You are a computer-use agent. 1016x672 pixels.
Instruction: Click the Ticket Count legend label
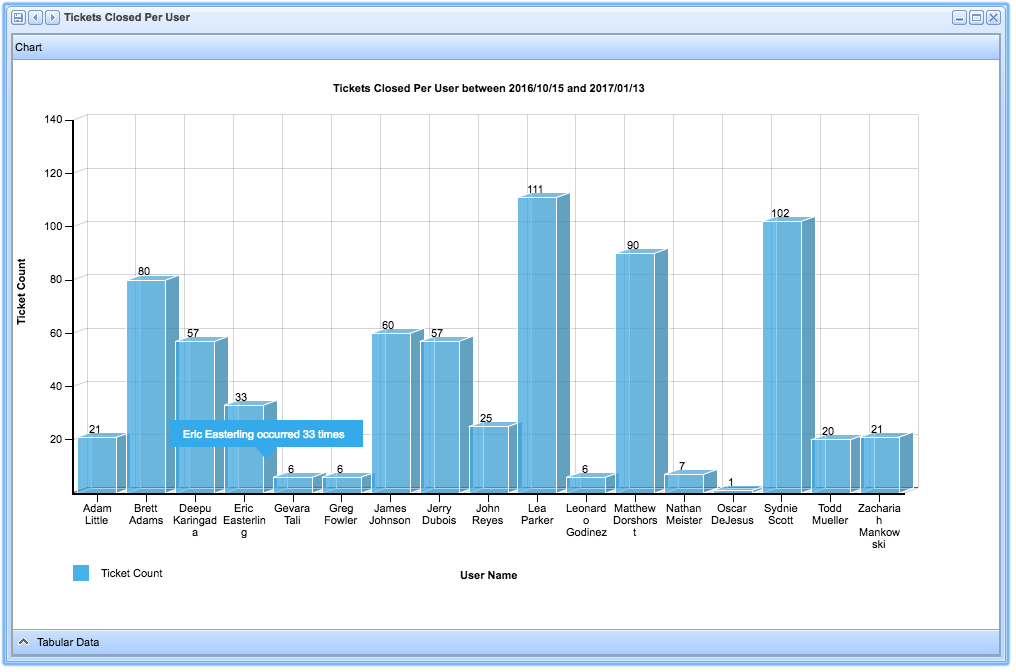point(131,573)
